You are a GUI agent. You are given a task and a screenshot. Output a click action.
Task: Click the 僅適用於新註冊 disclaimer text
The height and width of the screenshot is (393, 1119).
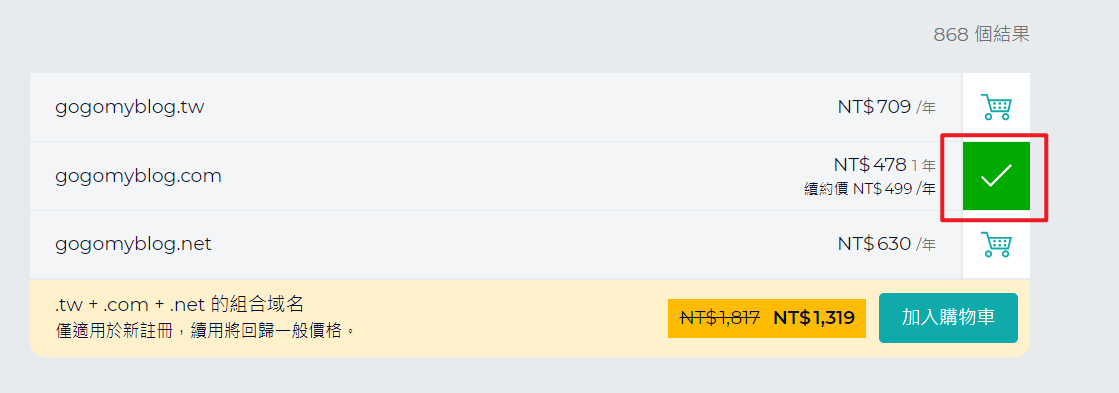(x=205, y=332)
